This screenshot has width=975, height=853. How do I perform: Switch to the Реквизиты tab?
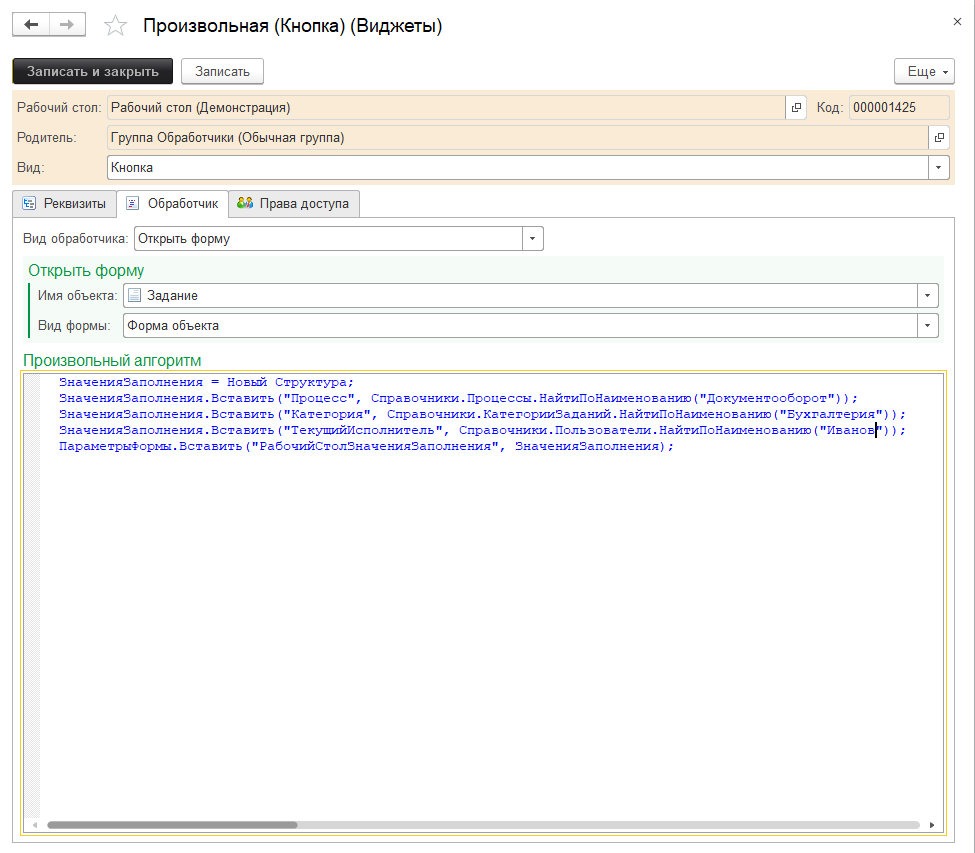click(x=65, y=204)
